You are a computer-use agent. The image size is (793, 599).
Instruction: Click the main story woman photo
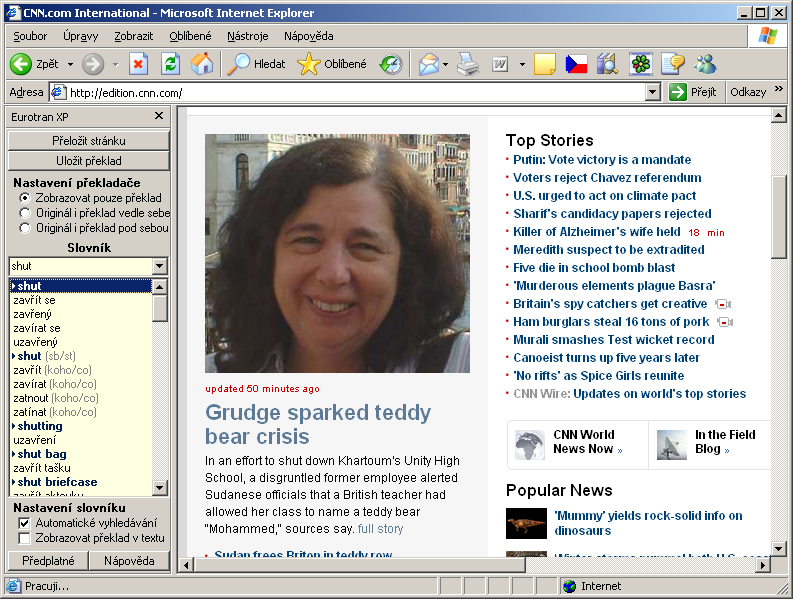(337, 253)
